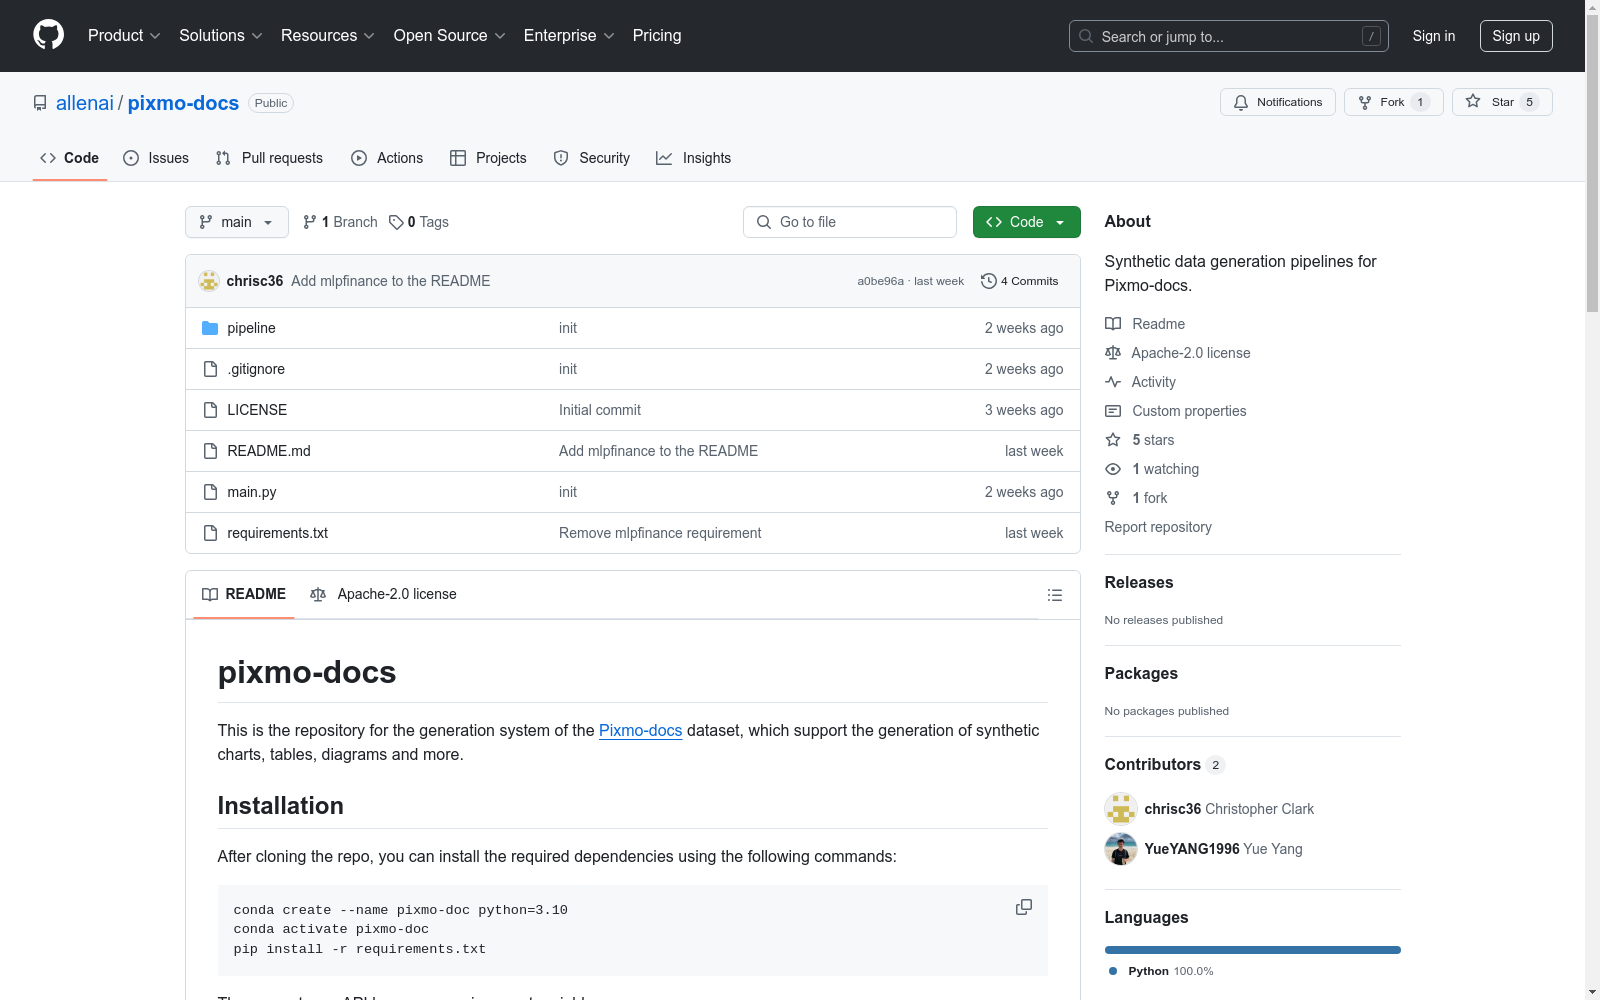Viewport: 1600px width, 1000px height.
Task: View the 4 Commits history
Action: [1020, 281]
